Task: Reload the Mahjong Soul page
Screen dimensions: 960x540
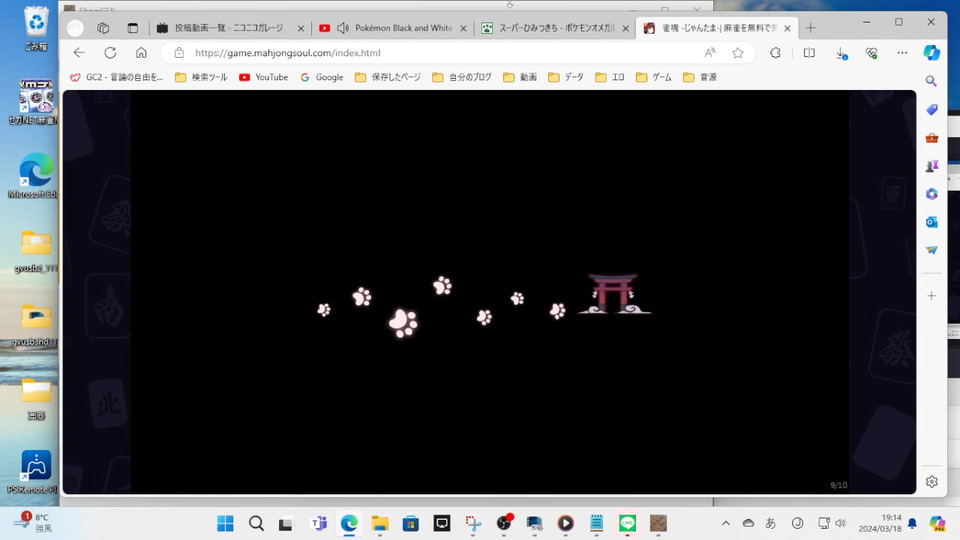Action: [x=110, y=53]
